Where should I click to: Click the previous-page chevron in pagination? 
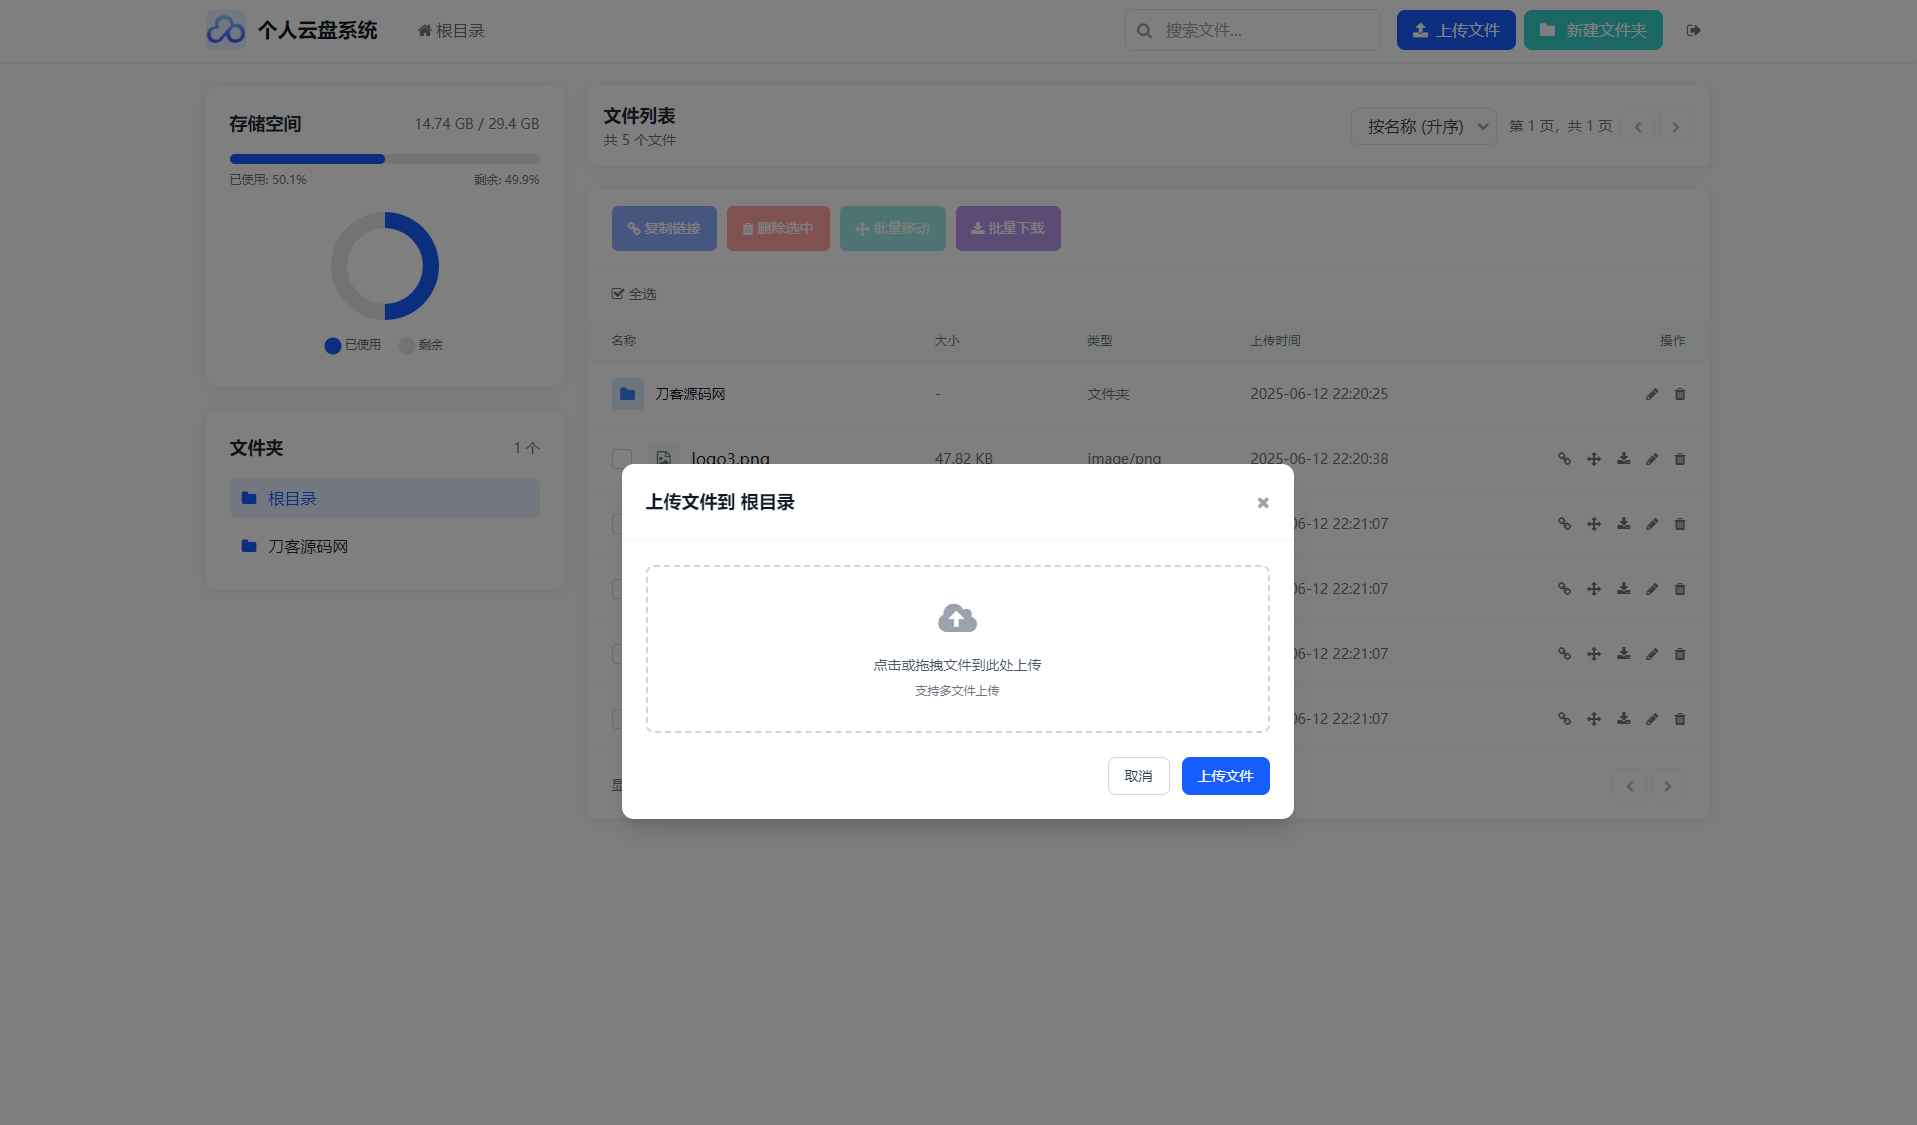(1638, 126)
